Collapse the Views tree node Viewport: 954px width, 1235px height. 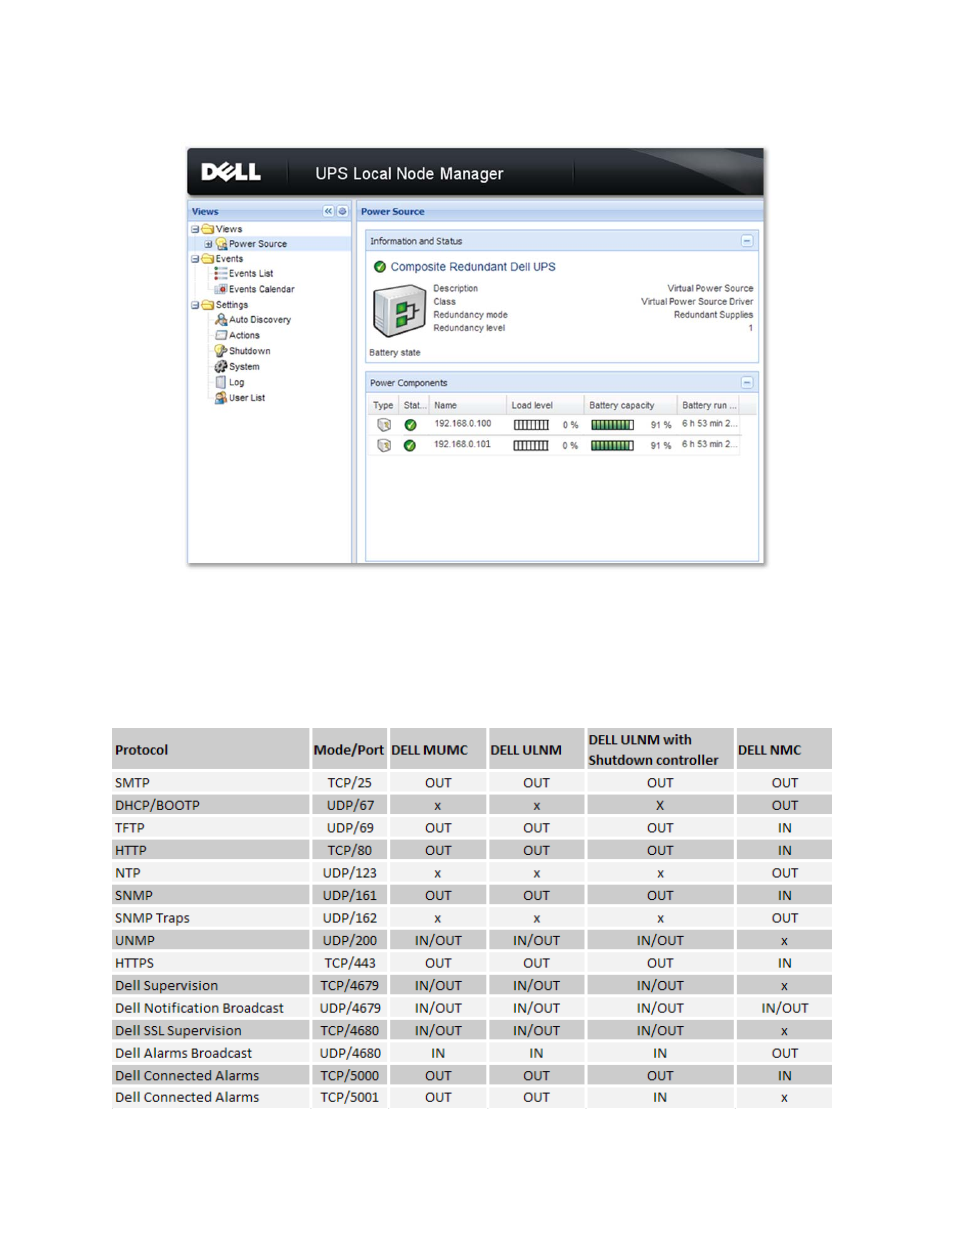[195, 229]
